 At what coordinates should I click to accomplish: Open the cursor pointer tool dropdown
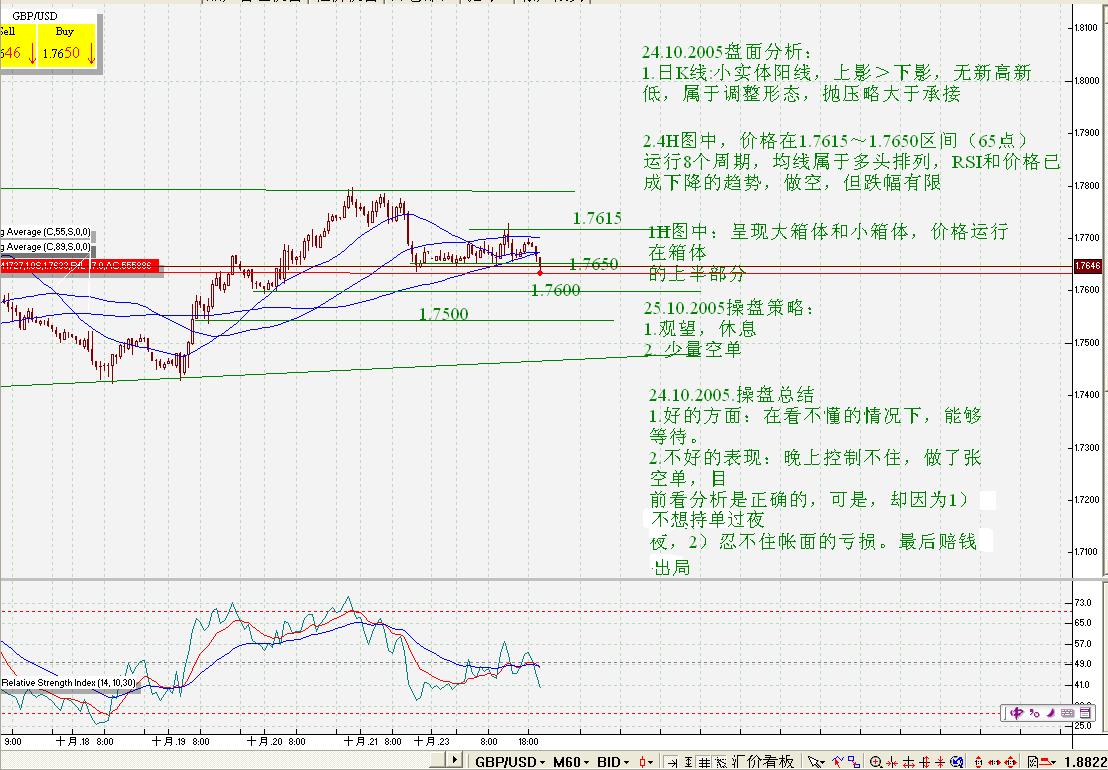coord(815,762)
